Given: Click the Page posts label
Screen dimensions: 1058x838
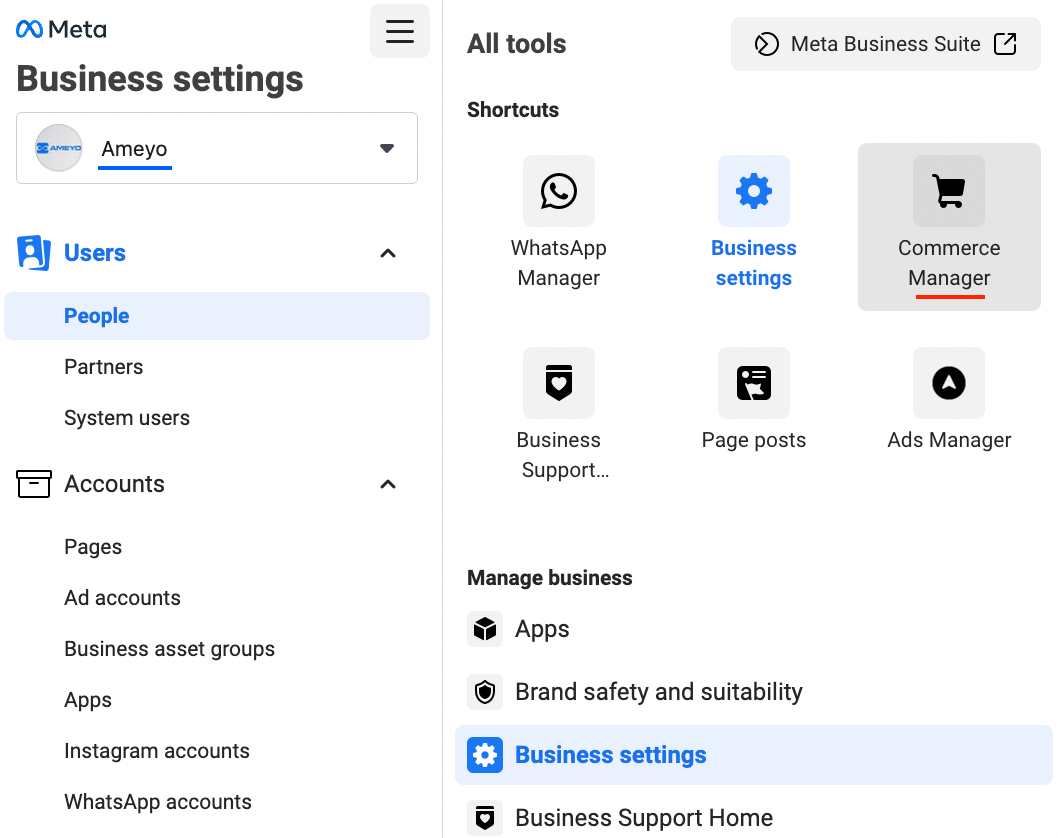Looking at the screenshot, I should pos(754,440).
